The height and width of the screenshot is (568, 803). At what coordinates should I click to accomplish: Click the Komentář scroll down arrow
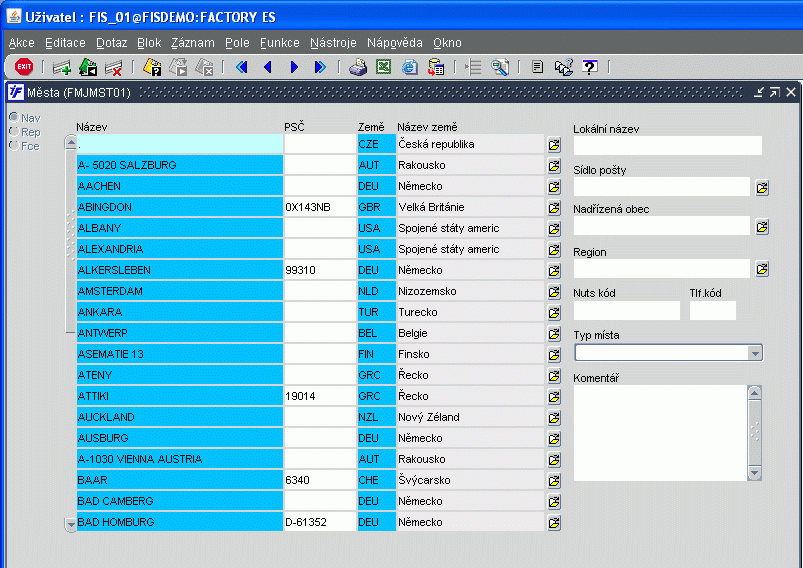754,473
